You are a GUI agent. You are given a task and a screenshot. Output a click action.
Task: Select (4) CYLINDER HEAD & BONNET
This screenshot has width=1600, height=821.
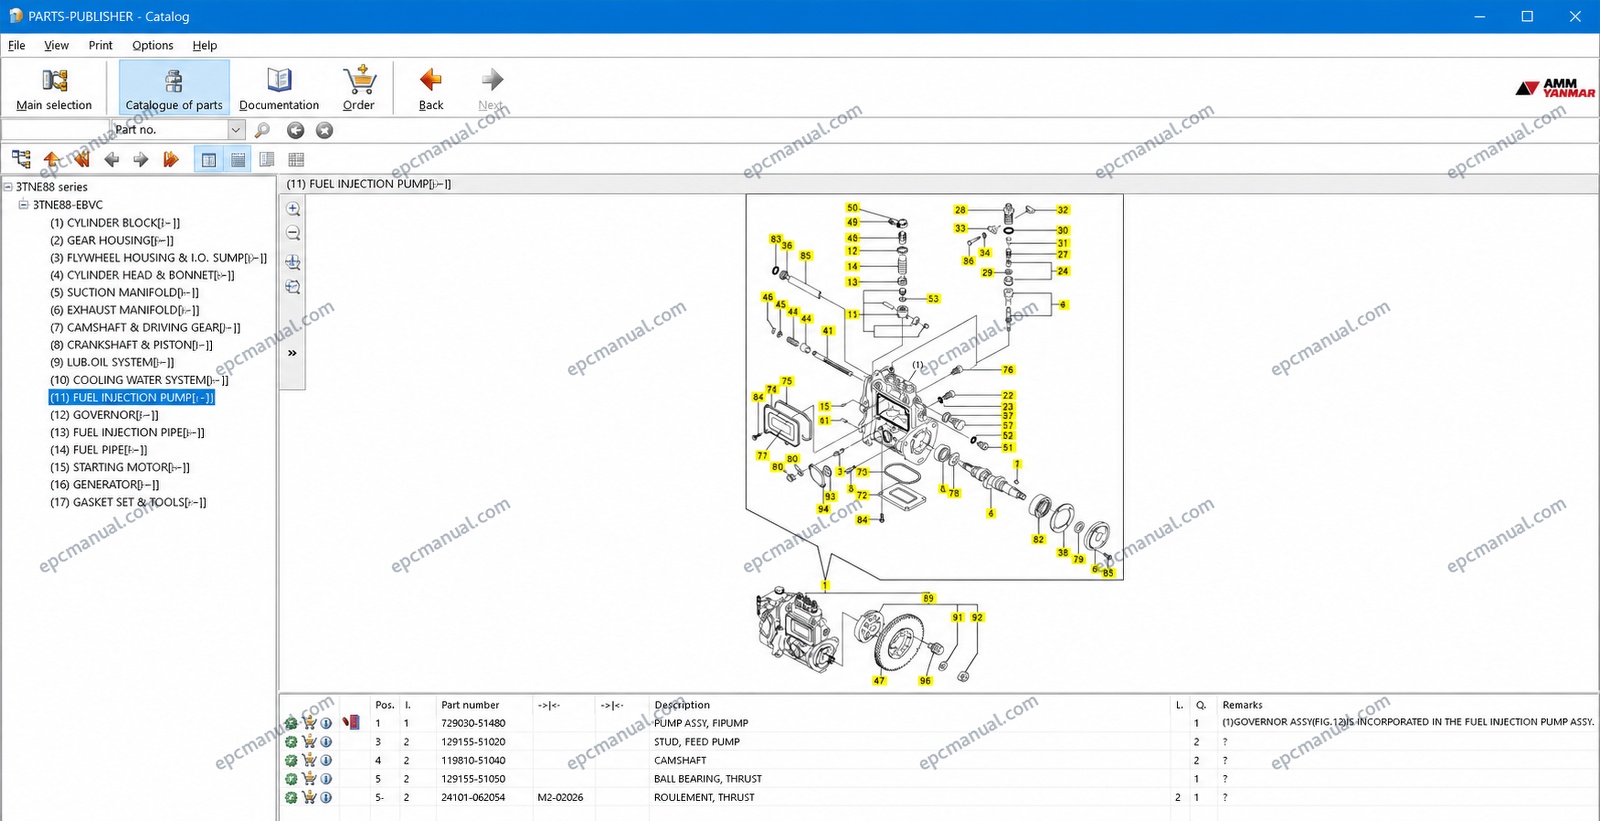142,275
